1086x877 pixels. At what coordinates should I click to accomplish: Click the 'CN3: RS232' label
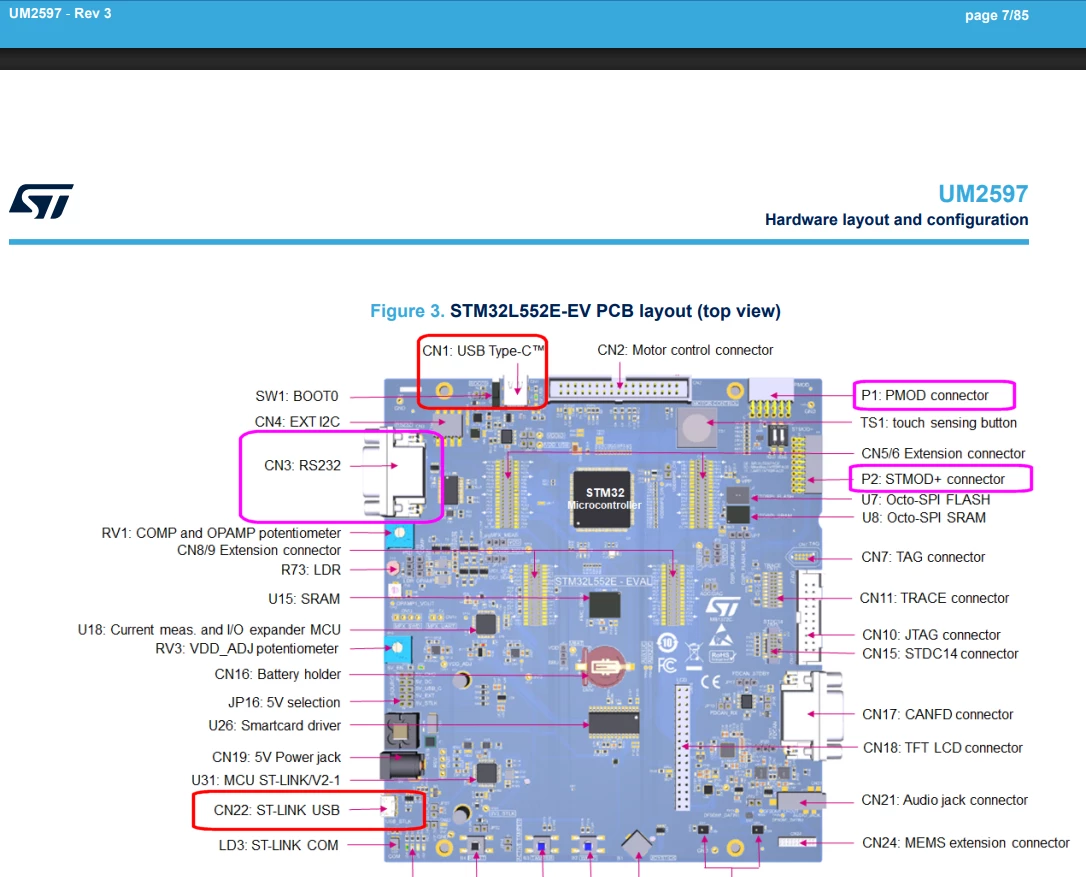[302, 466]
